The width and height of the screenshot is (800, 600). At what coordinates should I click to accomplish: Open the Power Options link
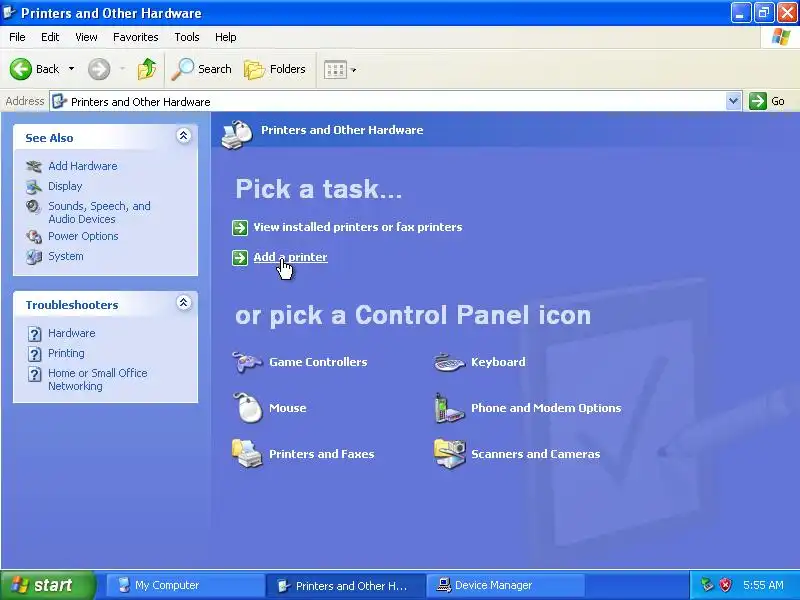(83, 236)
